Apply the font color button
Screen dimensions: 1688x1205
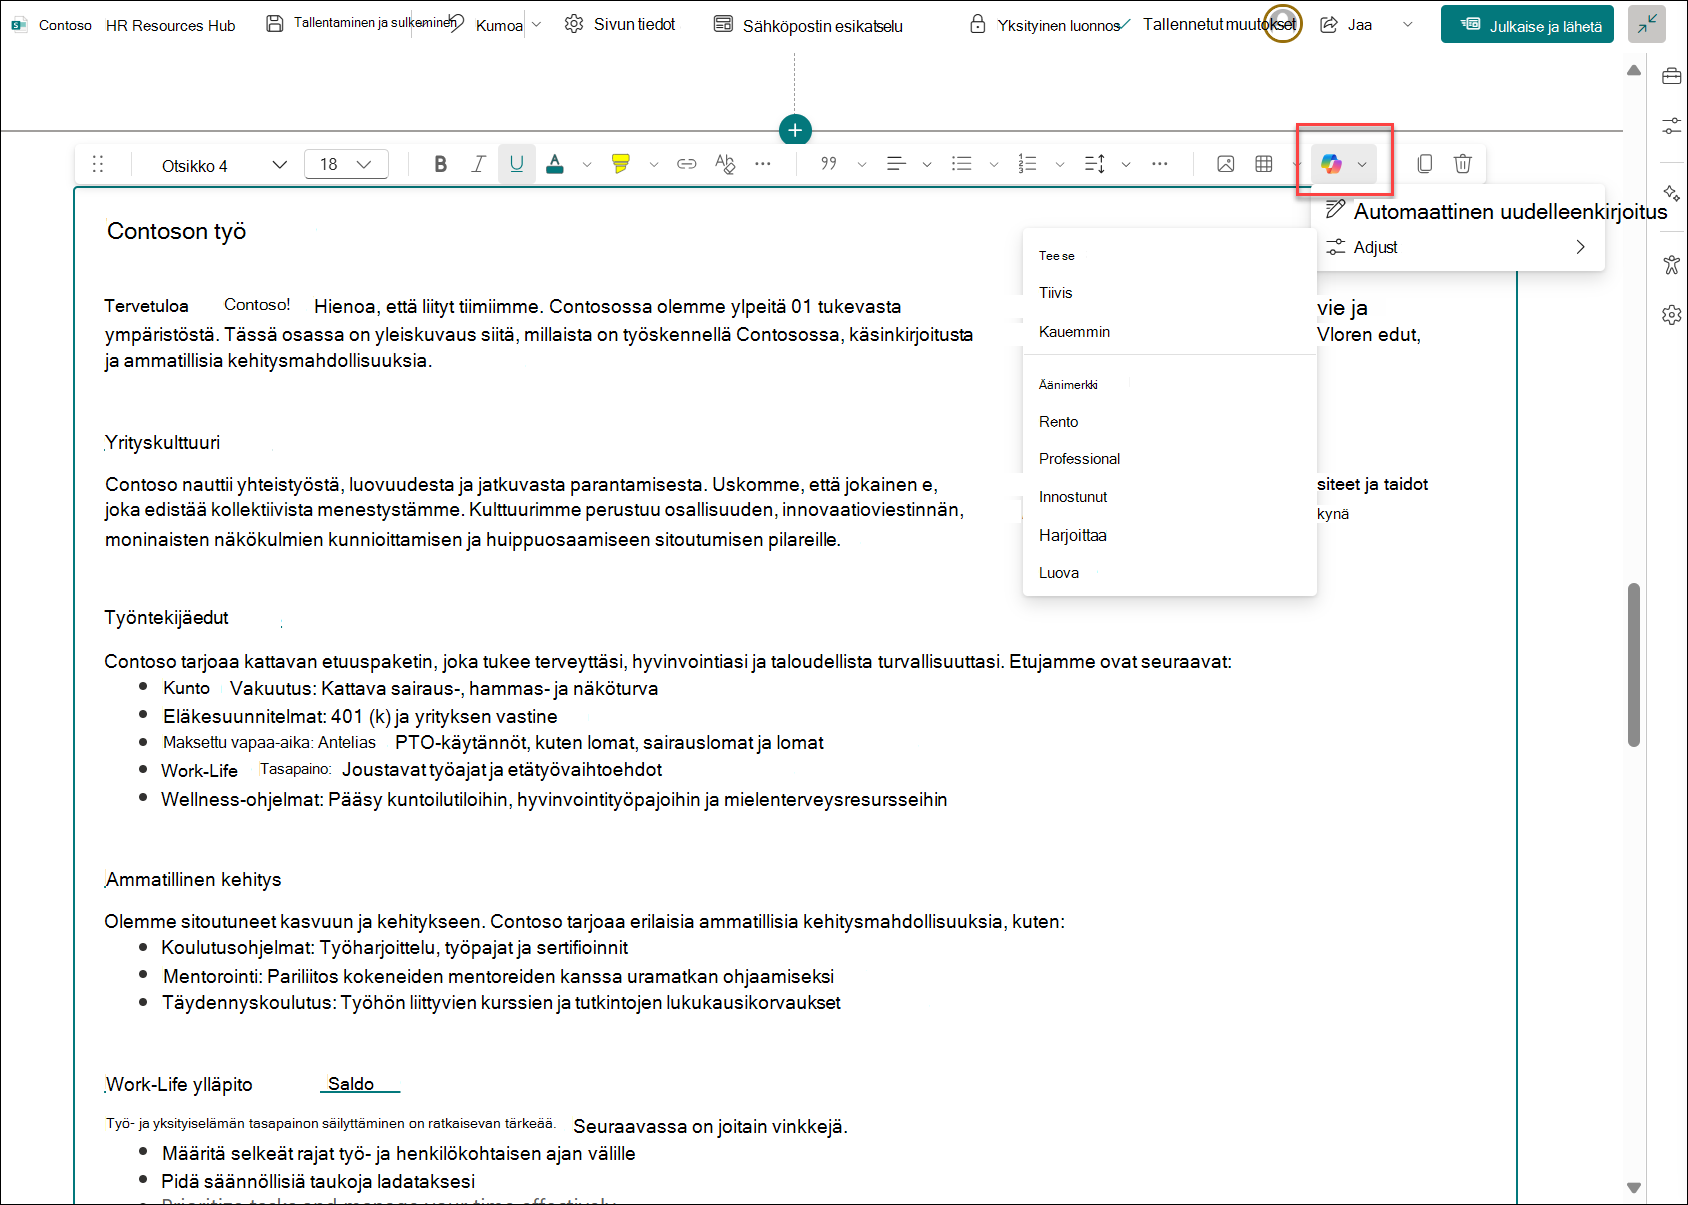tap(555, 164)
